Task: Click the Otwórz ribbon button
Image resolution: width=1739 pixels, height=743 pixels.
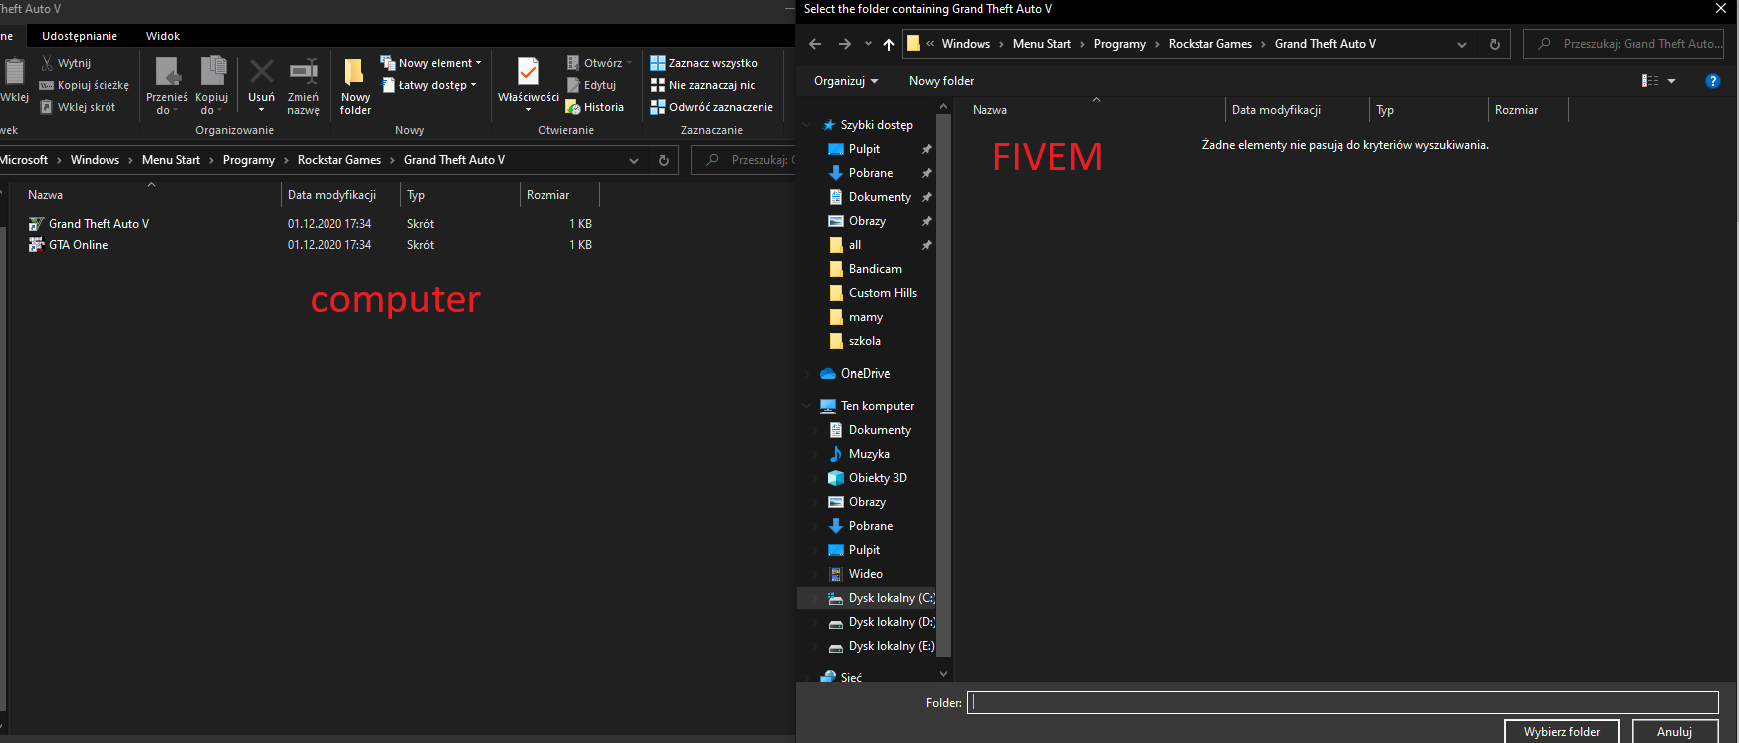Action: tap(599, 63)
